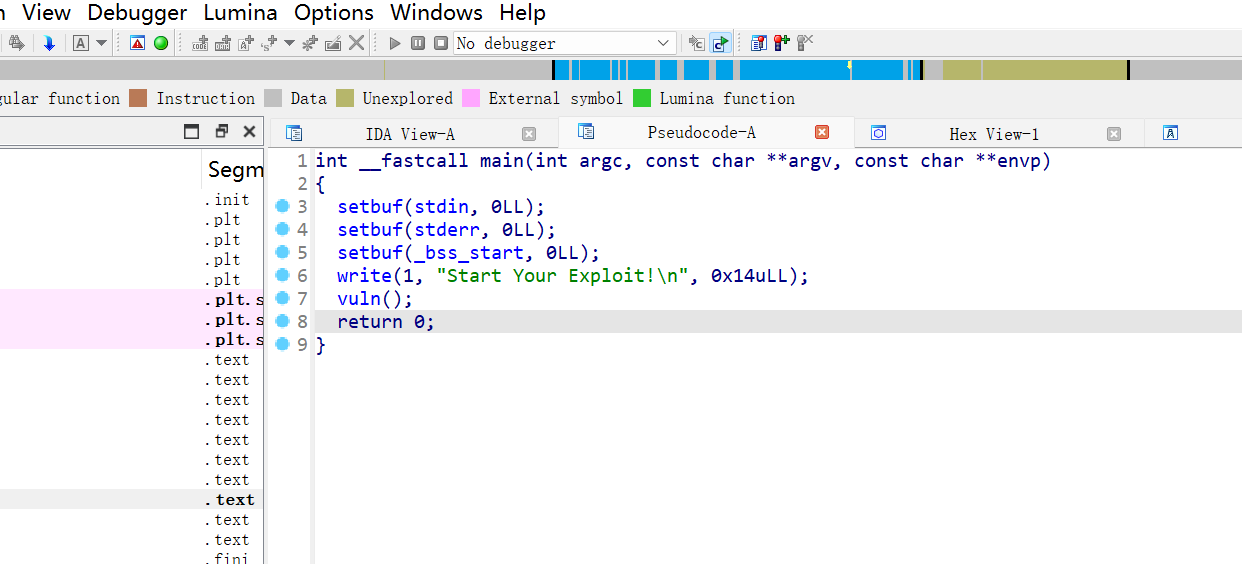Toggle breakpoint dot on line 6 write call
Image resolution: width=1242 pixels, height=564 pixels.
(282, 275)
